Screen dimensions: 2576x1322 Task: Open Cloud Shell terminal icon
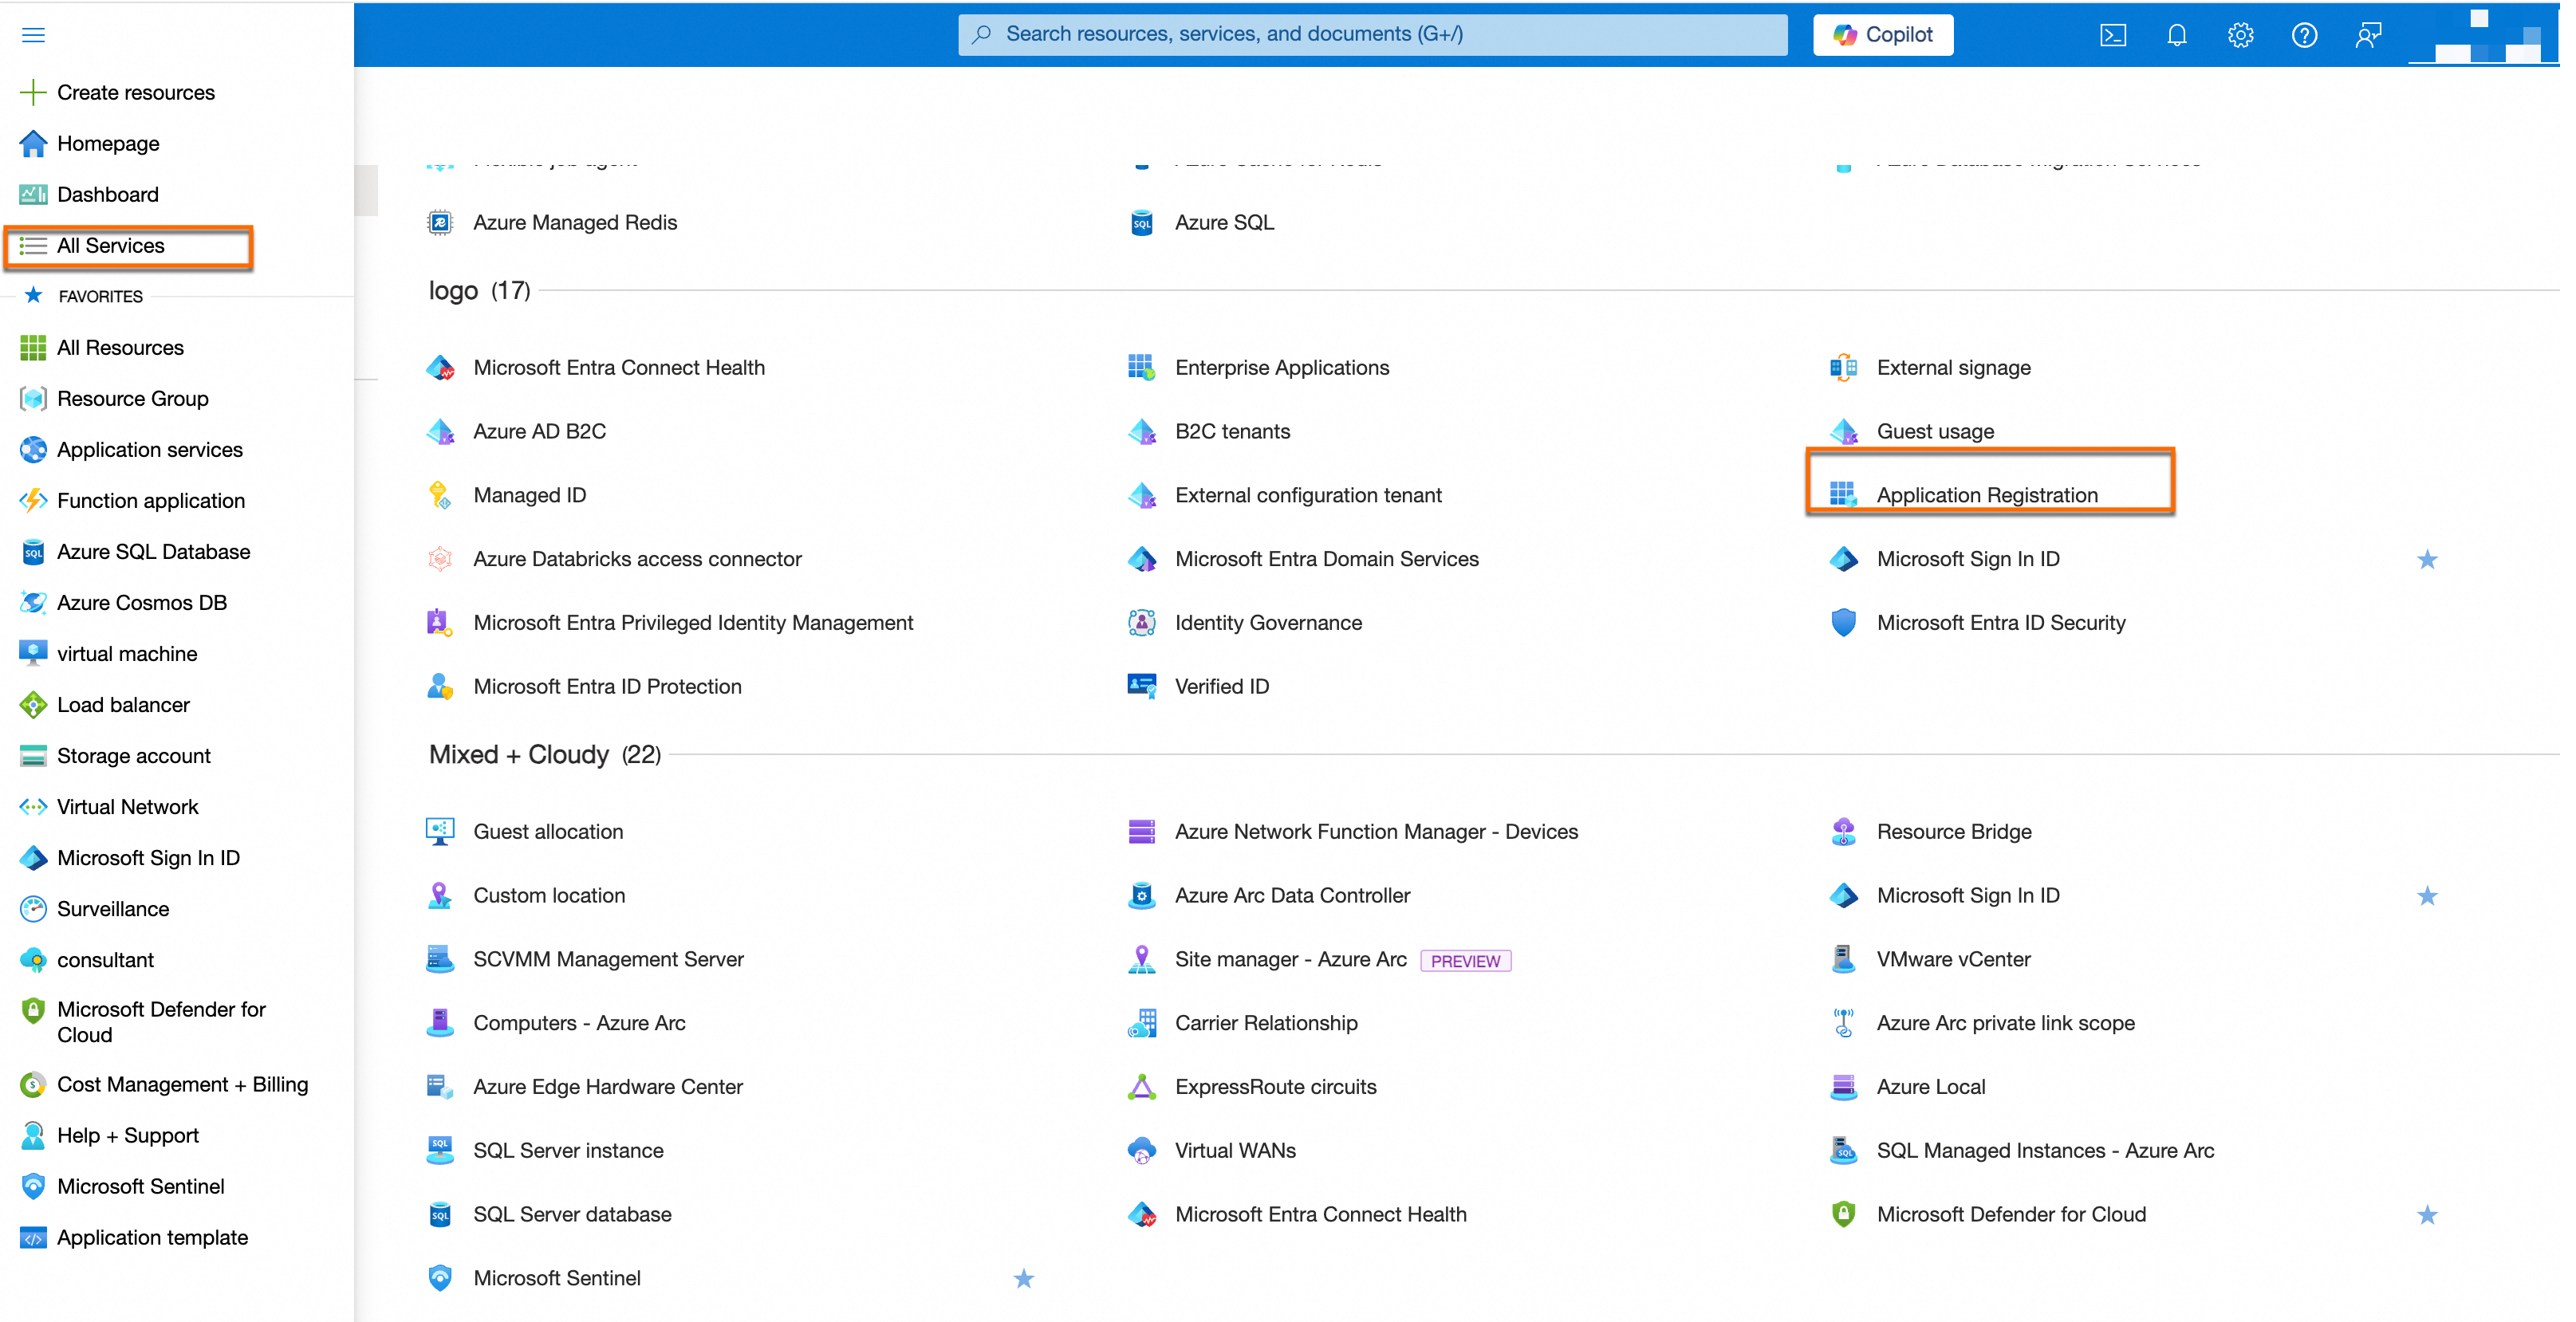click(2112, 36)
